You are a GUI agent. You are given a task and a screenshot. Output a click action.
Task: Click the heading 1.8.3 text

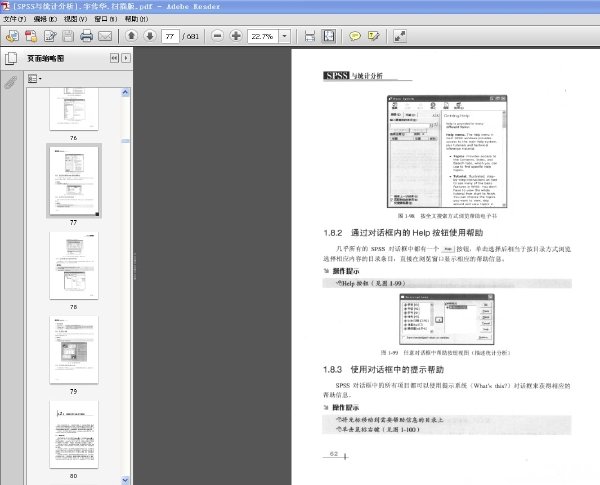(x=383, y=370)
